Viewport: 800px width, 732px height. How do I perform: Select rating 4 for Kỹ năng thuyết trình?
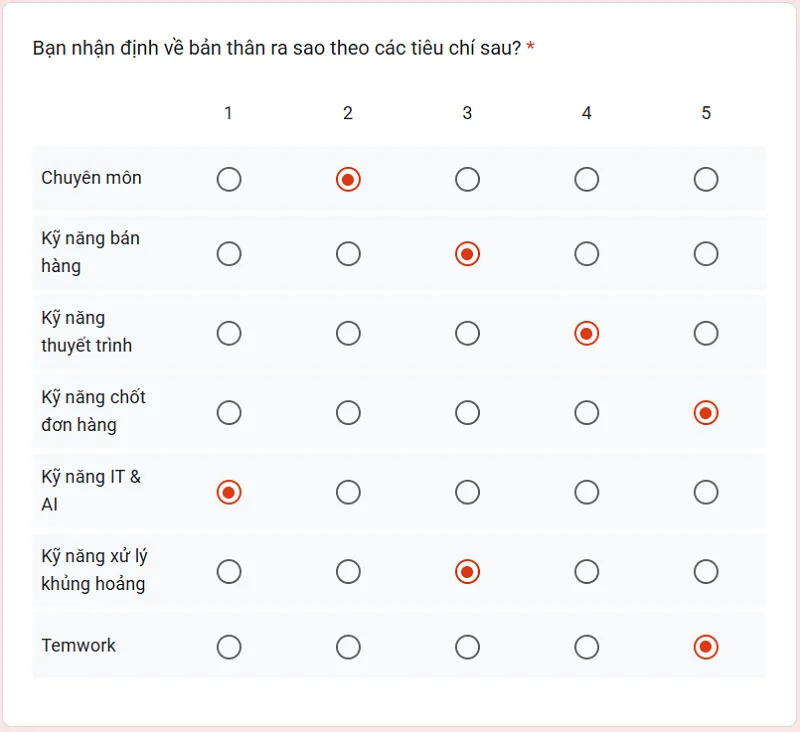(x=587, y=333)
